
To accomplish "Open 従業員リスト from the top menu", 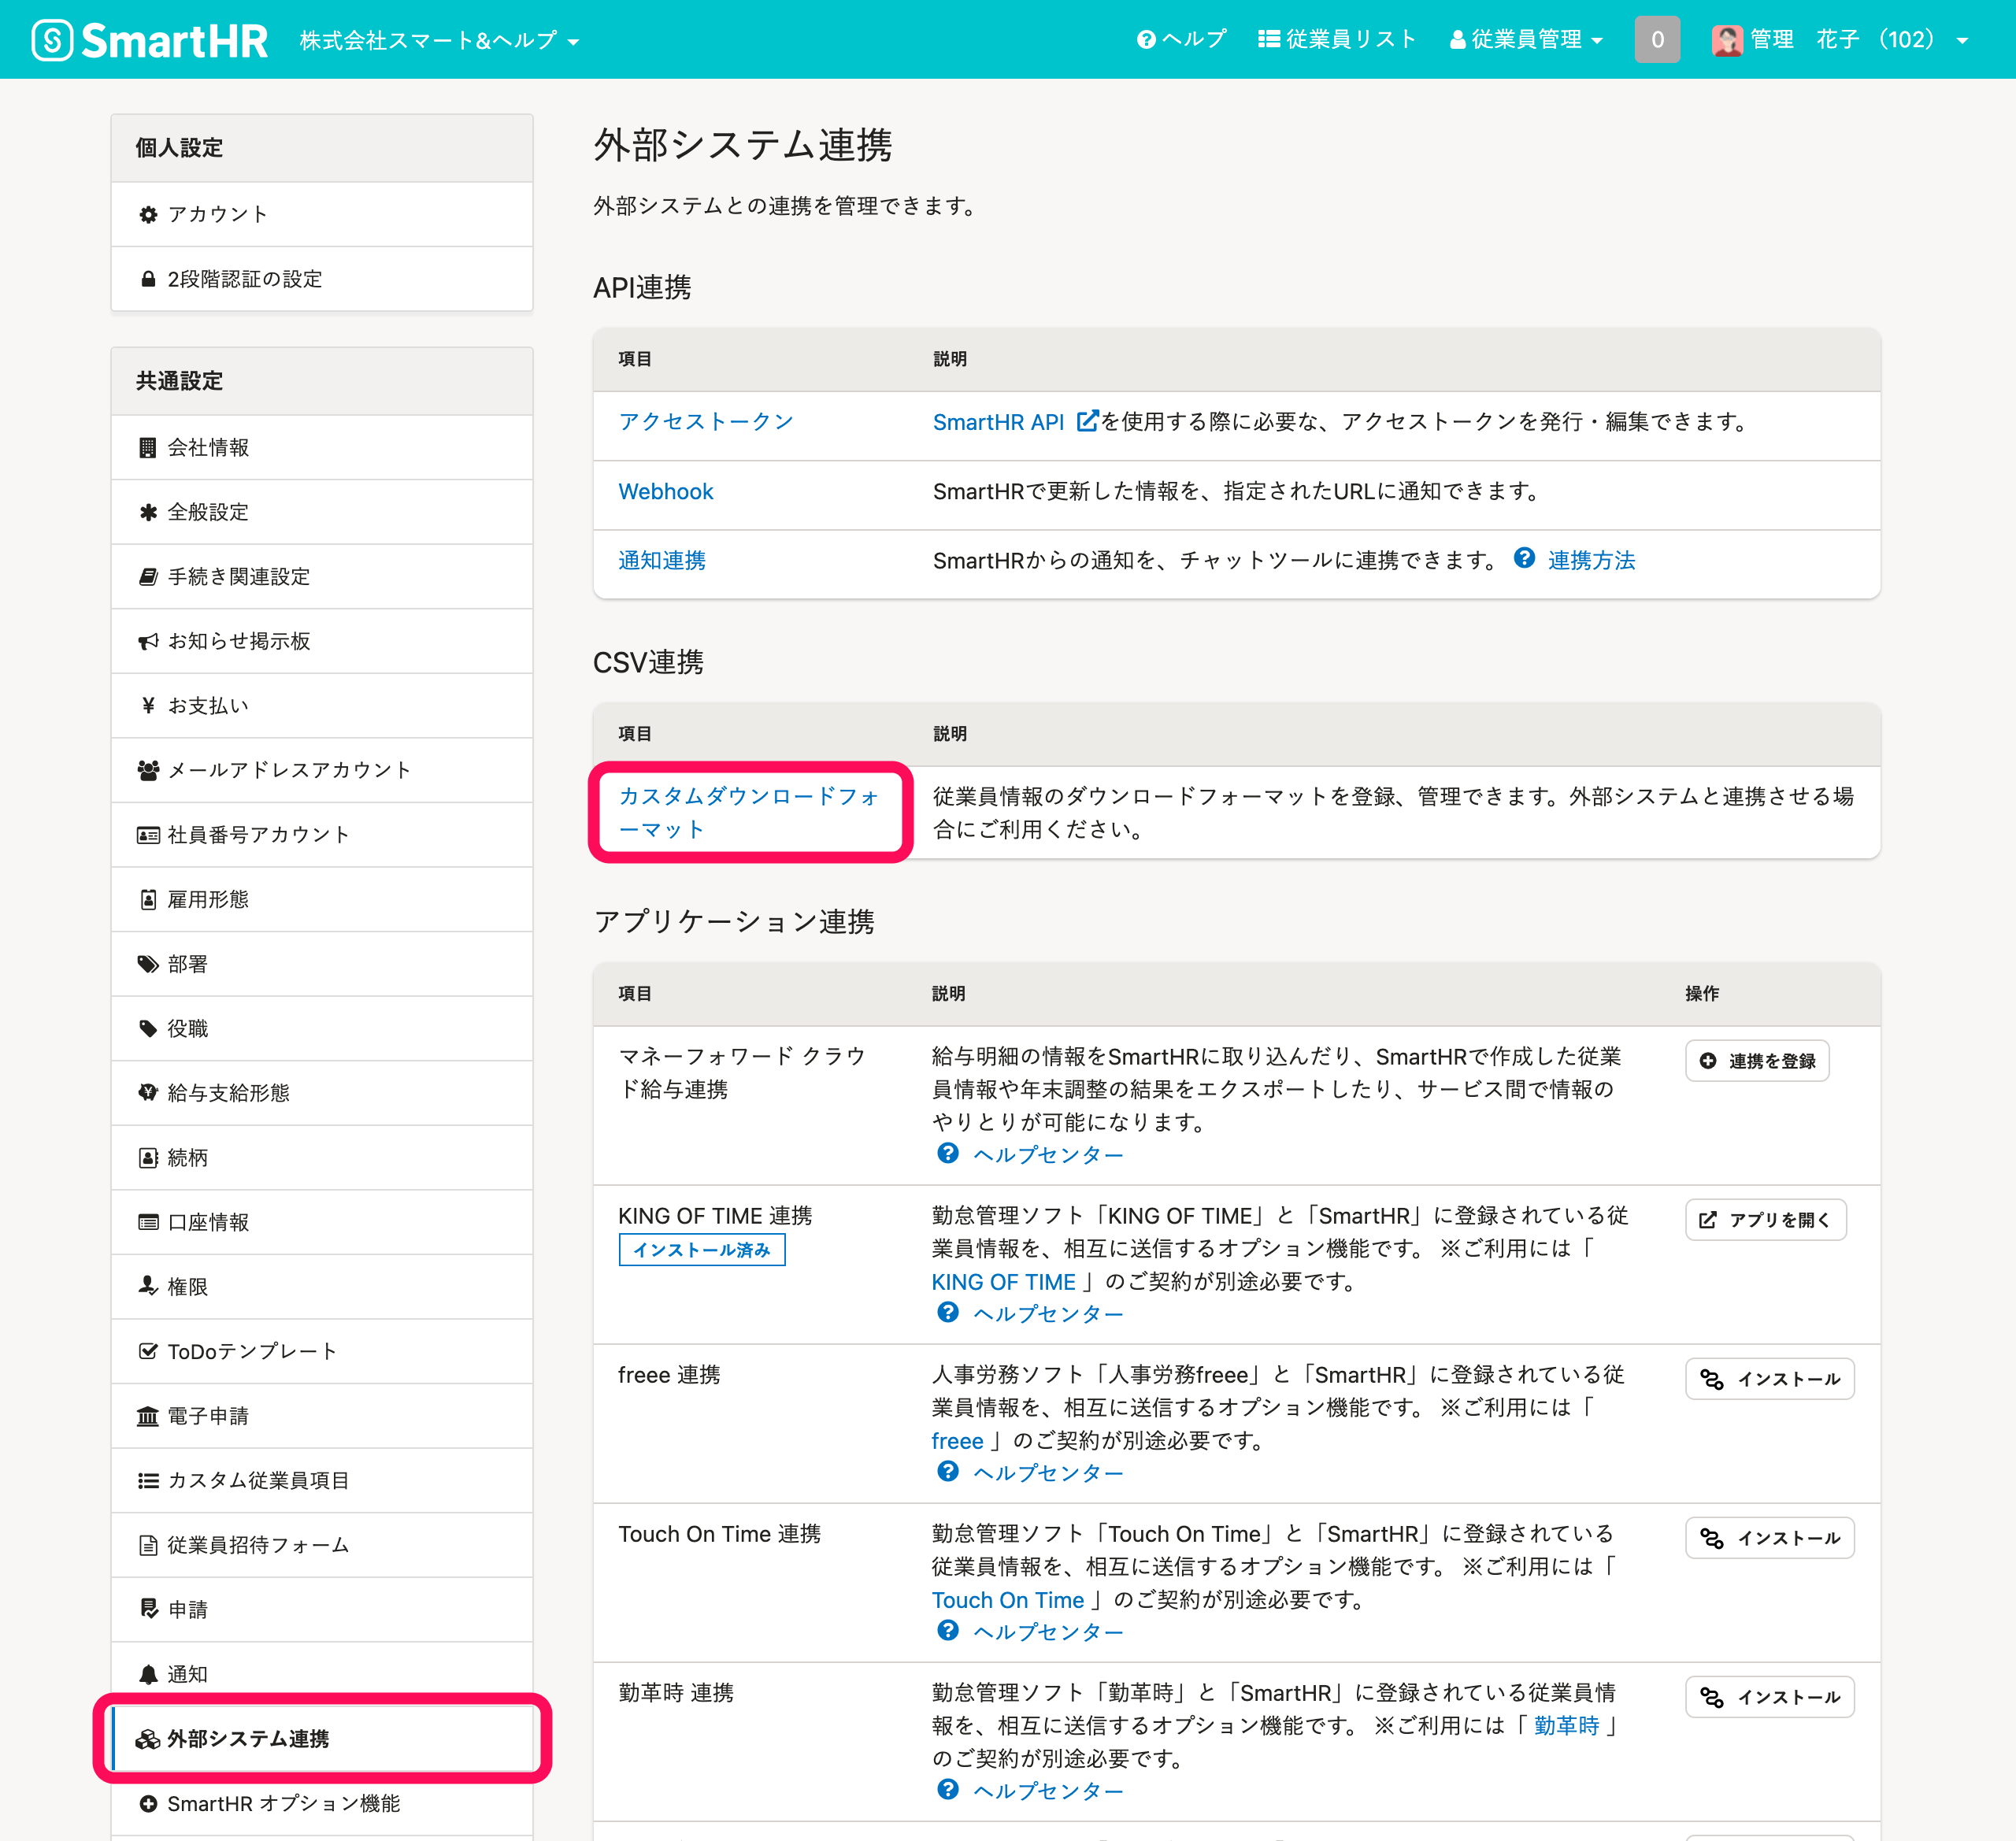I will coord(1337,40).
